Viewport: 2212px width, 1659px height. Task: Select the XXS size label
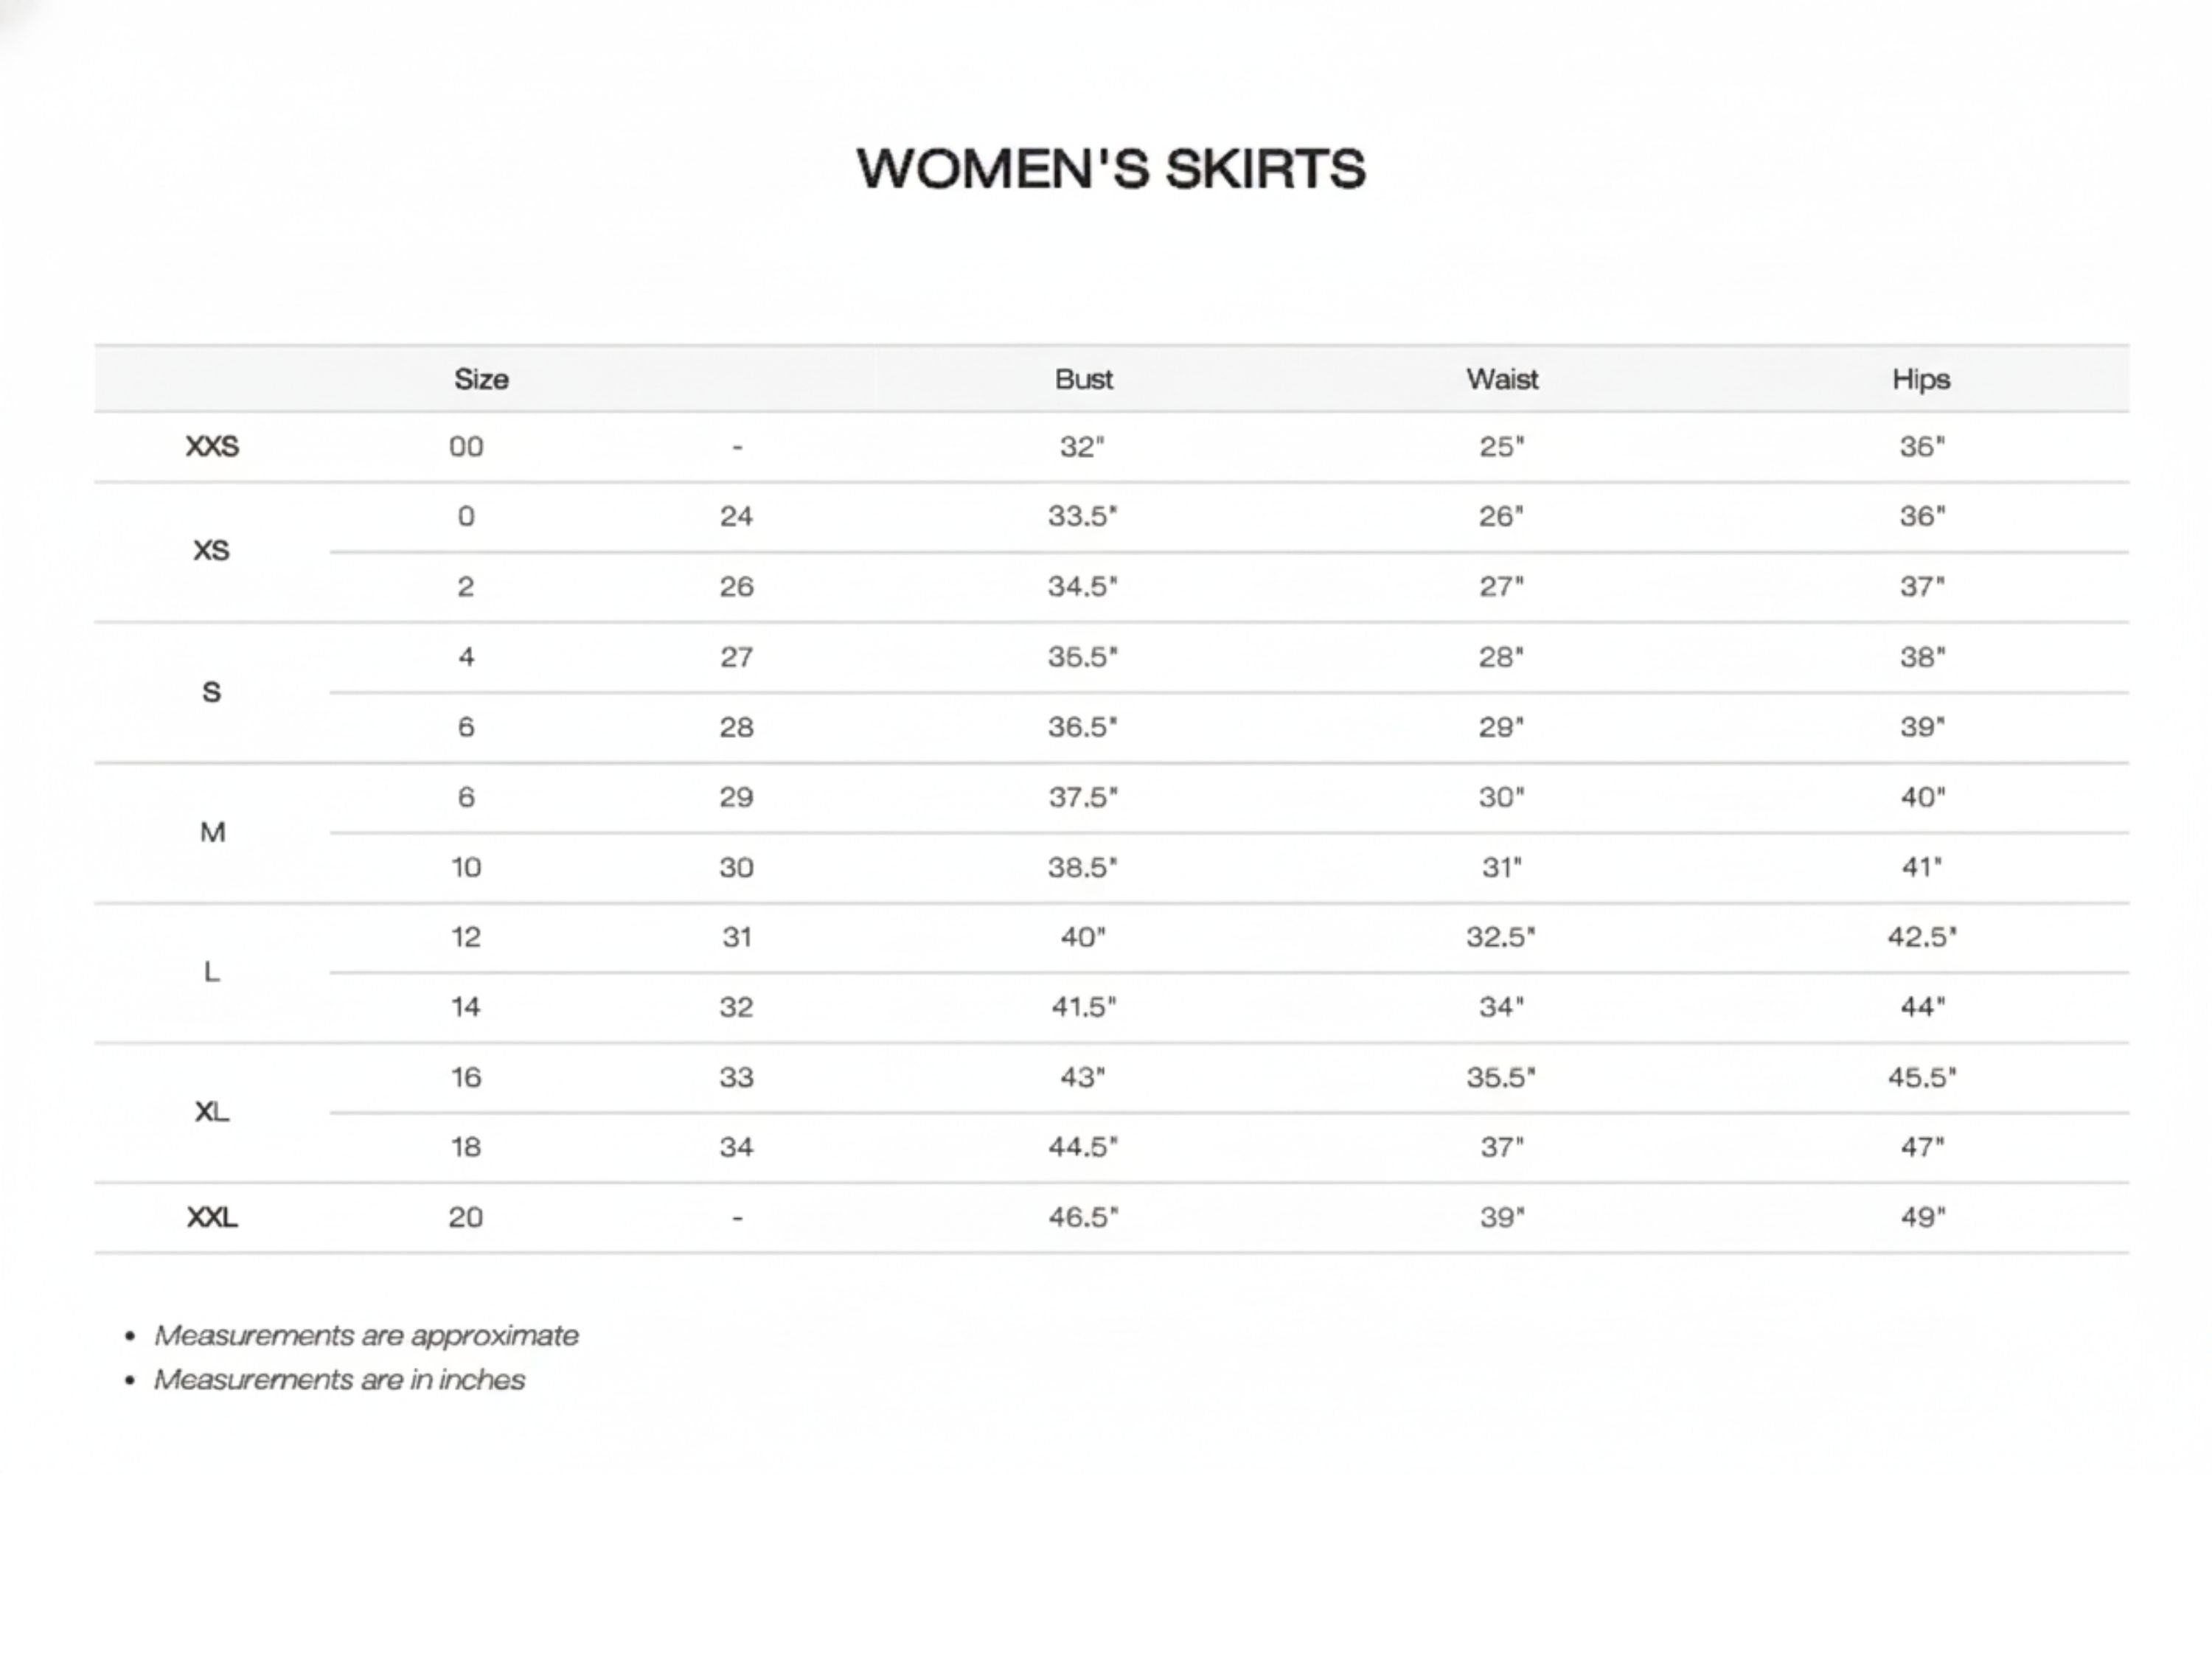[x=212, y=446]
